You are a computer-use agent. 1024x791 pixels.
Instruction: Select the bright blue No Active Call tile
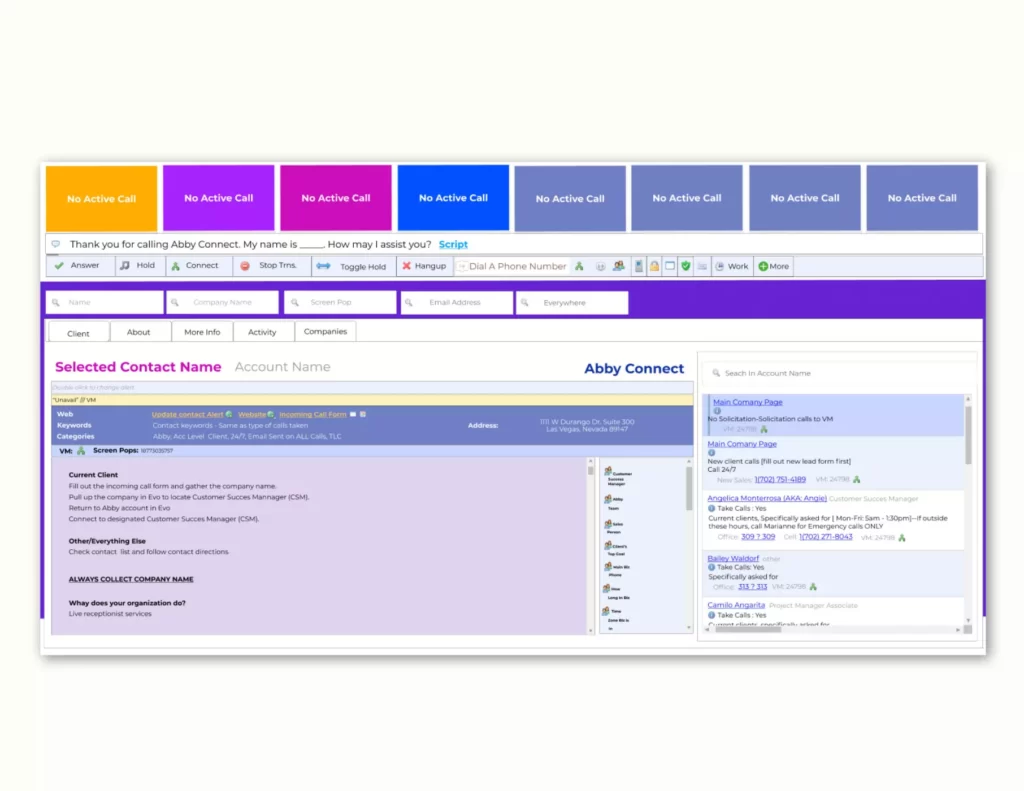[453, 198]
